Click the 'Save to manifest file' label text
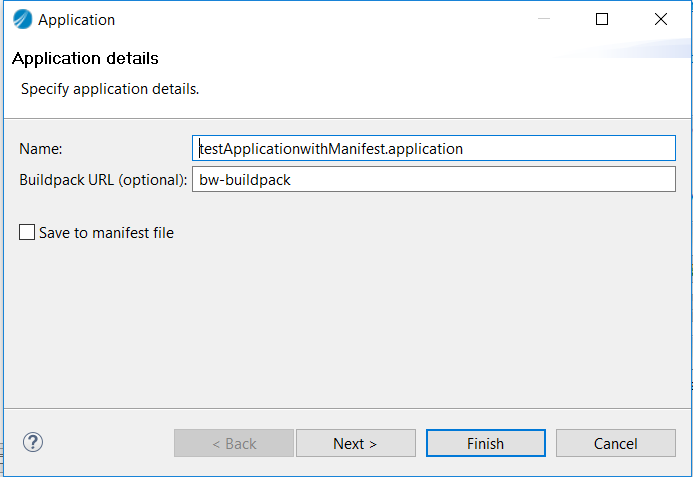693x477 pixels. coord(107,233)
